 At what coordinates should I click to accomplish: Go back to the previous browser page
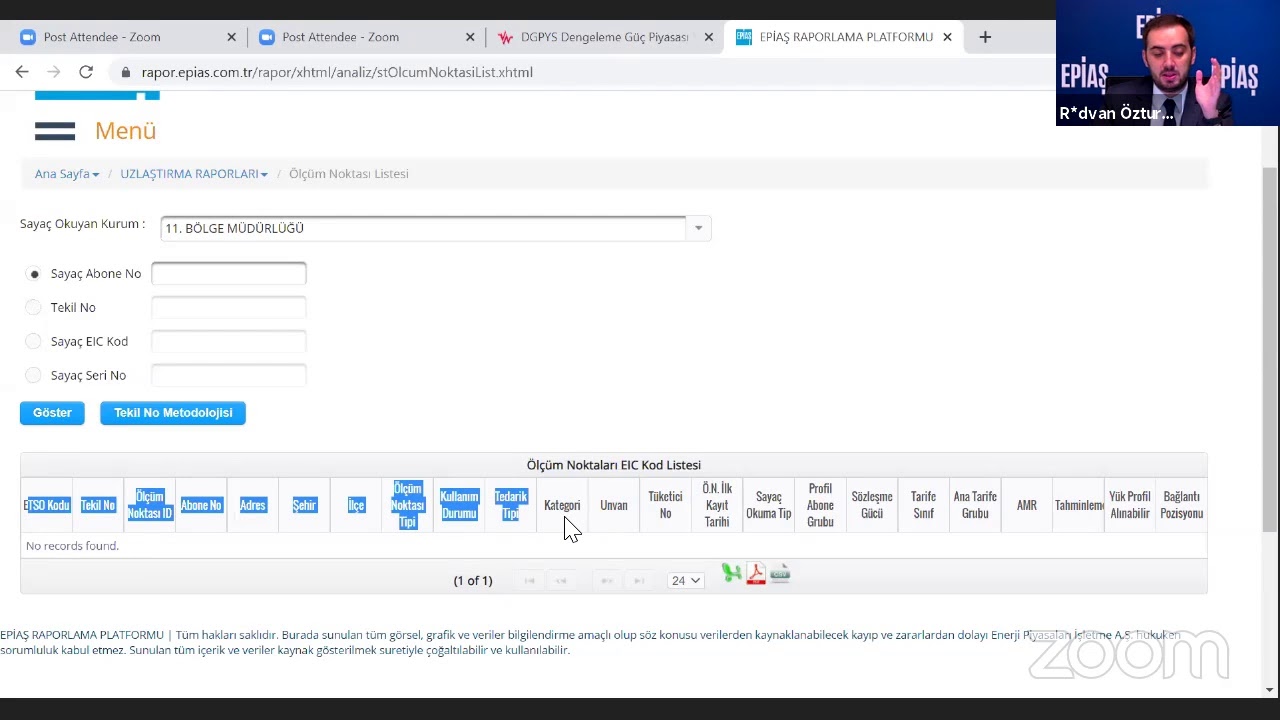pos(22,72)
